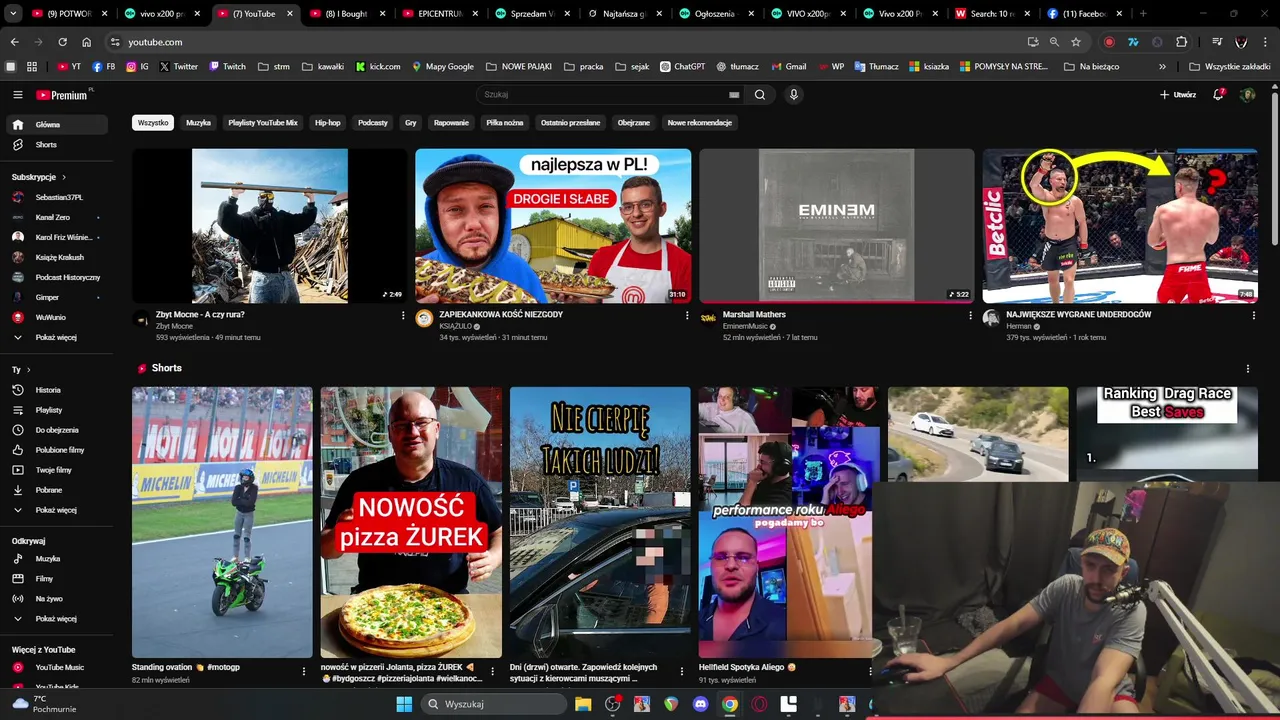Open the account avatar menu
This screenshot has height=720, width=1280.
click(1247, 95)
